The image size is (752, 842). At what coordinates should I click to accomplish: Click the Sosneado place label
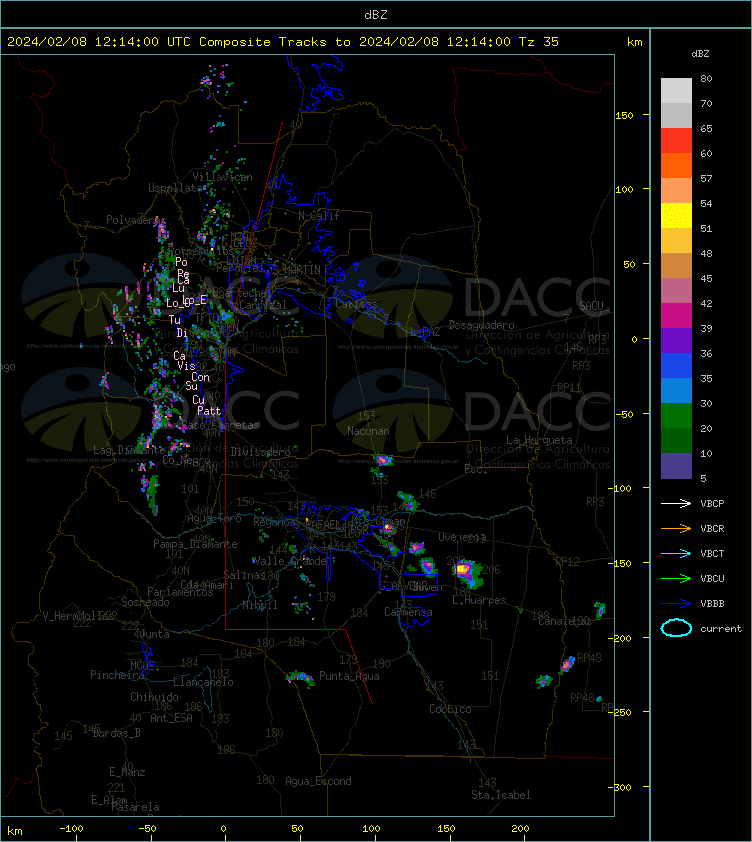(146, 602)
